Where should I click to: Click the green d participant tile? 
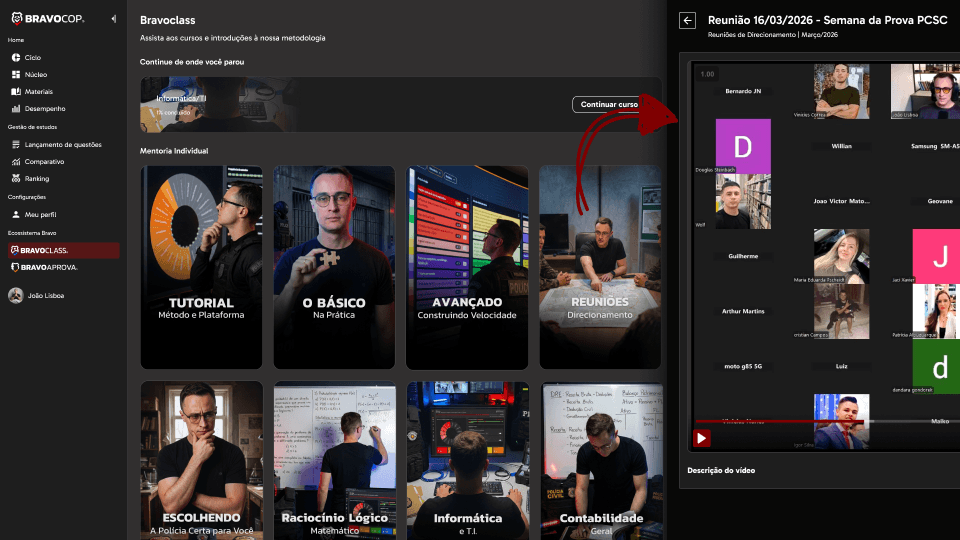click(937, 367)
